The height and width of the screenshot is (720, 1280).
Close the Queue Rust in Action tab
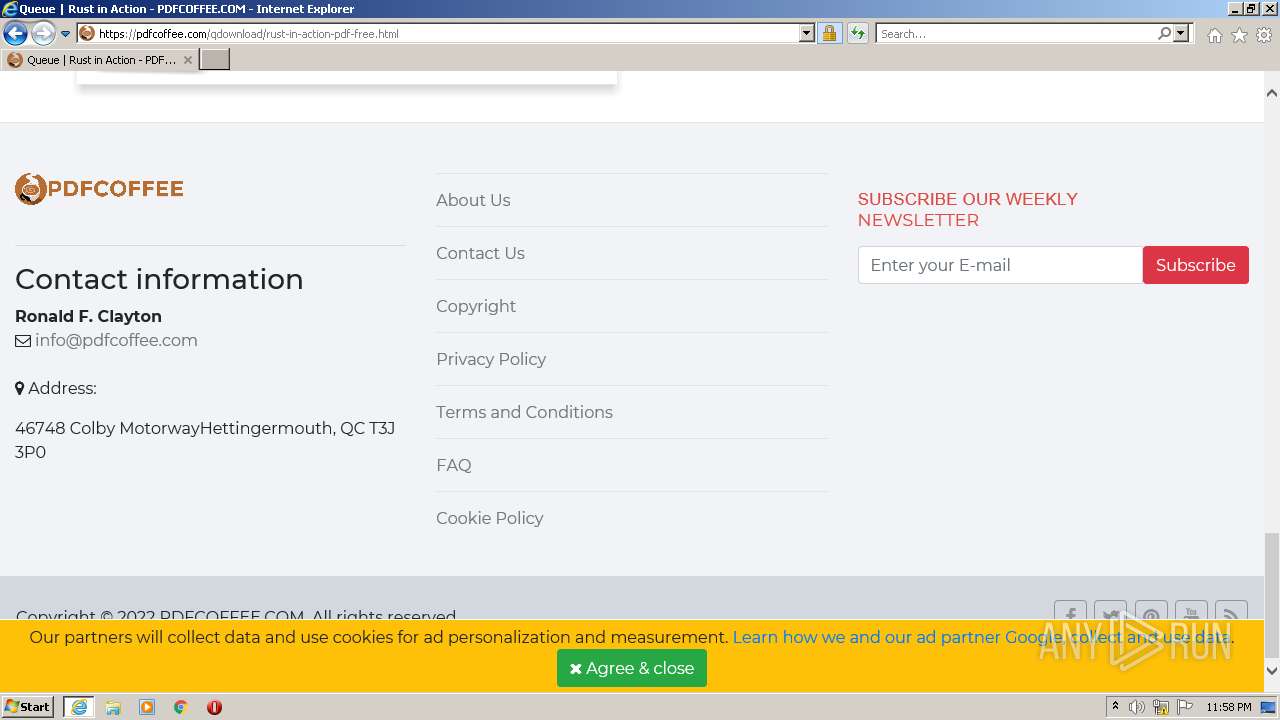click(x=188, y=60)
